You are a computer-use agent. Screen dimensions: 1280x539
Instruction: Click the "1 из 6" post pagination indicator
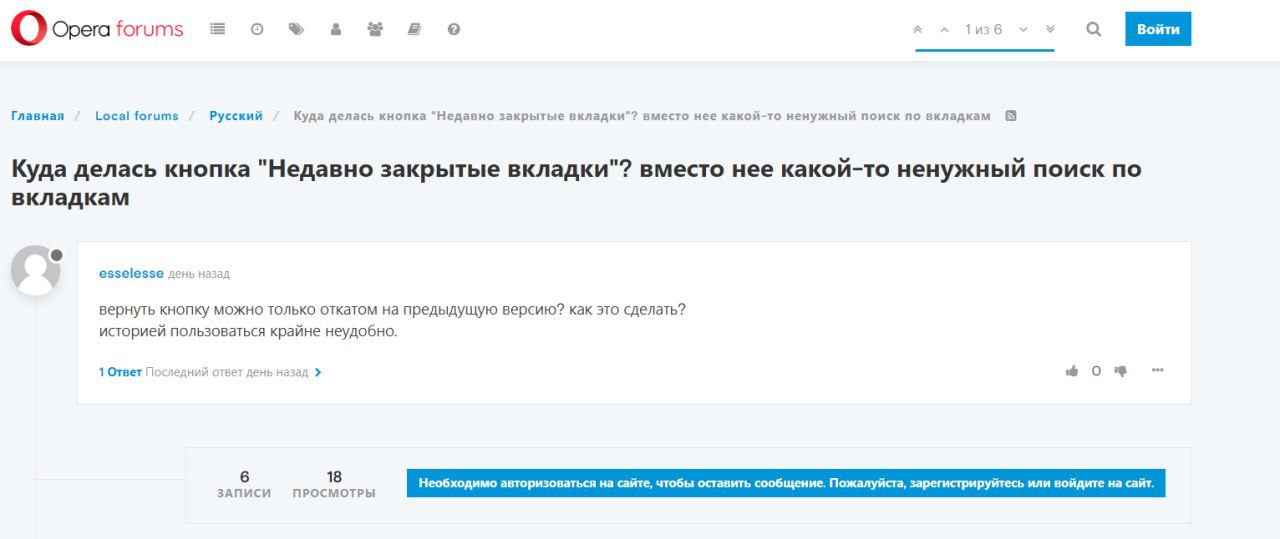[x=983, y=30]
